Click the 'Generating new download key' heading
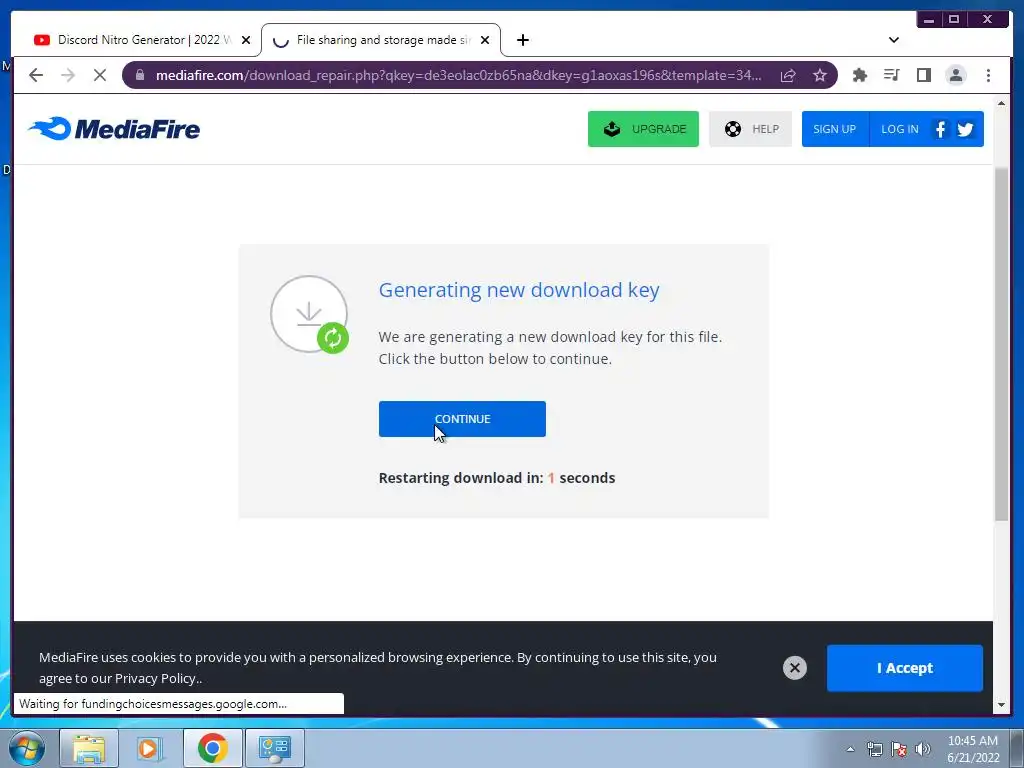Screen dimensions: 1024x768 [x=519, y=289]
